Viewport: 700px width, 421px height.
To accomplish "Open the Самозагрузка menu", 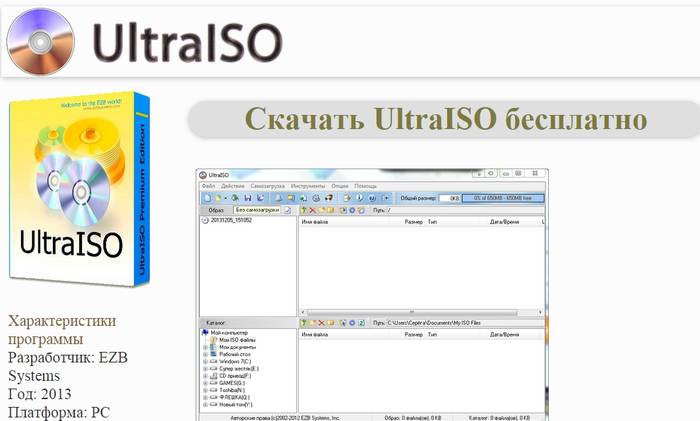I will point(267,186).
